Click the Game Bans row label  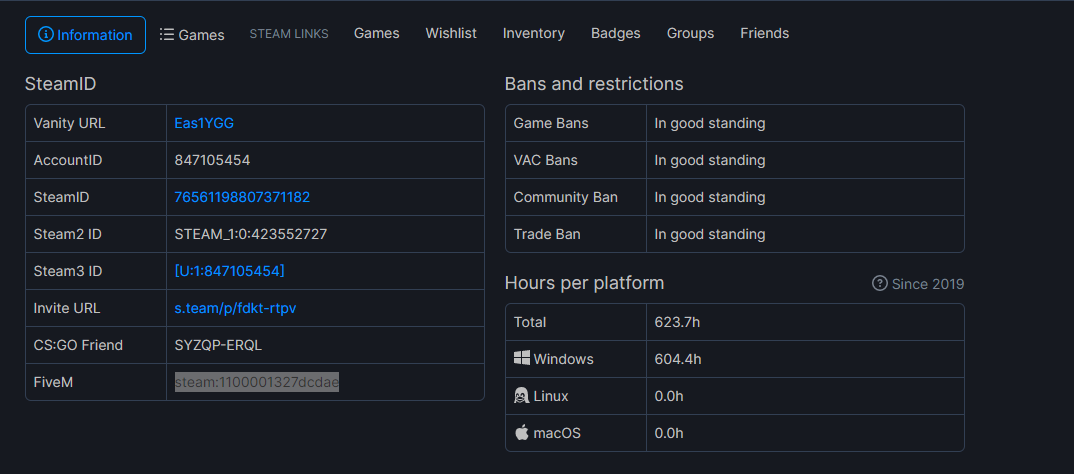point(551,123)
